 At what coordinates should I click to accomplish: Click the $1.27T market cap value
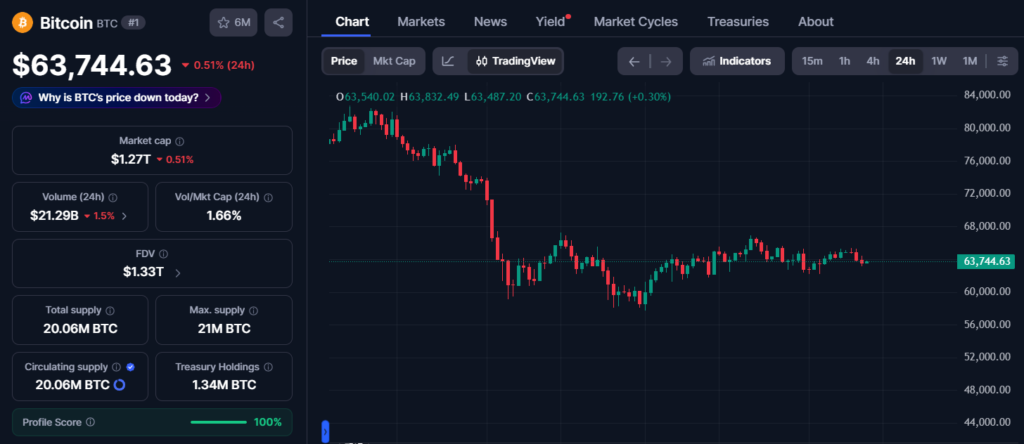(131, 159)
